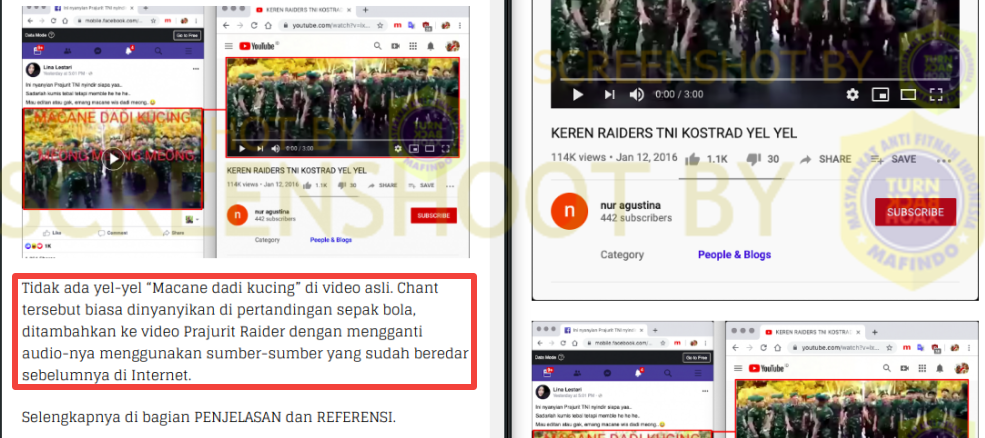Click Comment under the Facebook post
This screenshot has height=438, width=985.
[x=113, y=233]
